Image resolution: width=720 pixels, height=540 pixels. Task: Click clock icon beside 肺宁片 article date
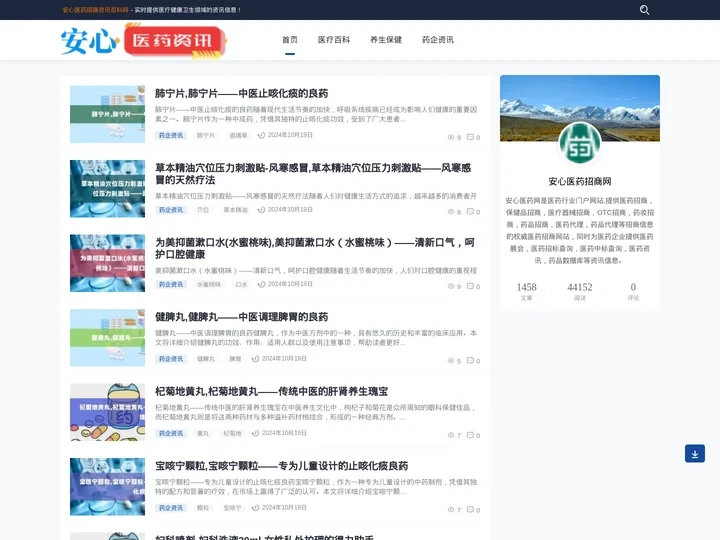261,135
